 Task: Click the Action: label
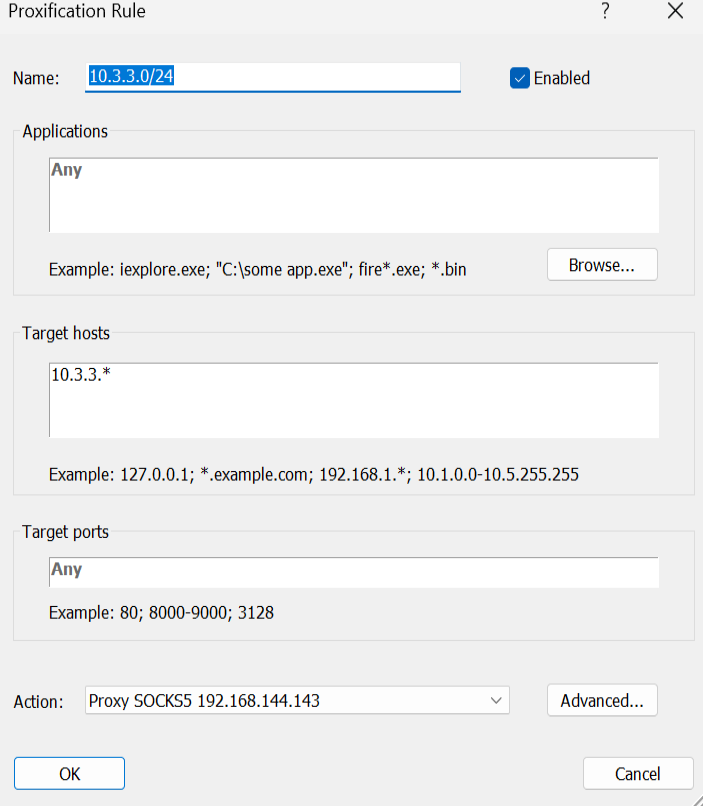tap(38, 701)
